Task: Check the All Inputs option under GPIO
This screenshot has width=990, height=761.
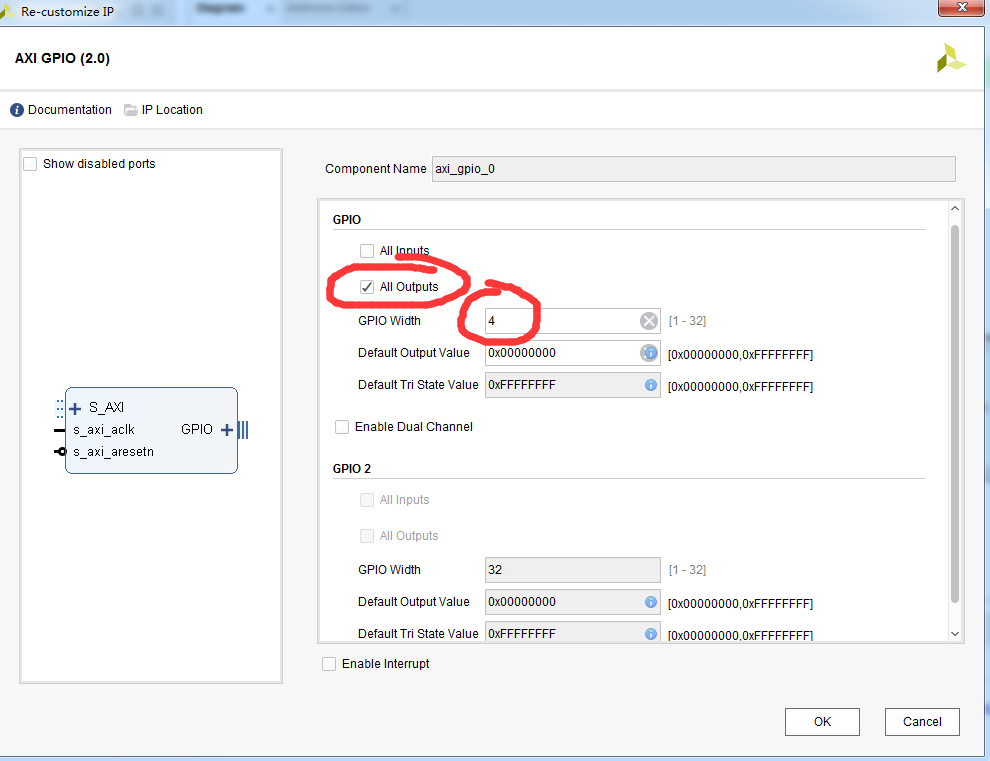Action: point(367,251)
